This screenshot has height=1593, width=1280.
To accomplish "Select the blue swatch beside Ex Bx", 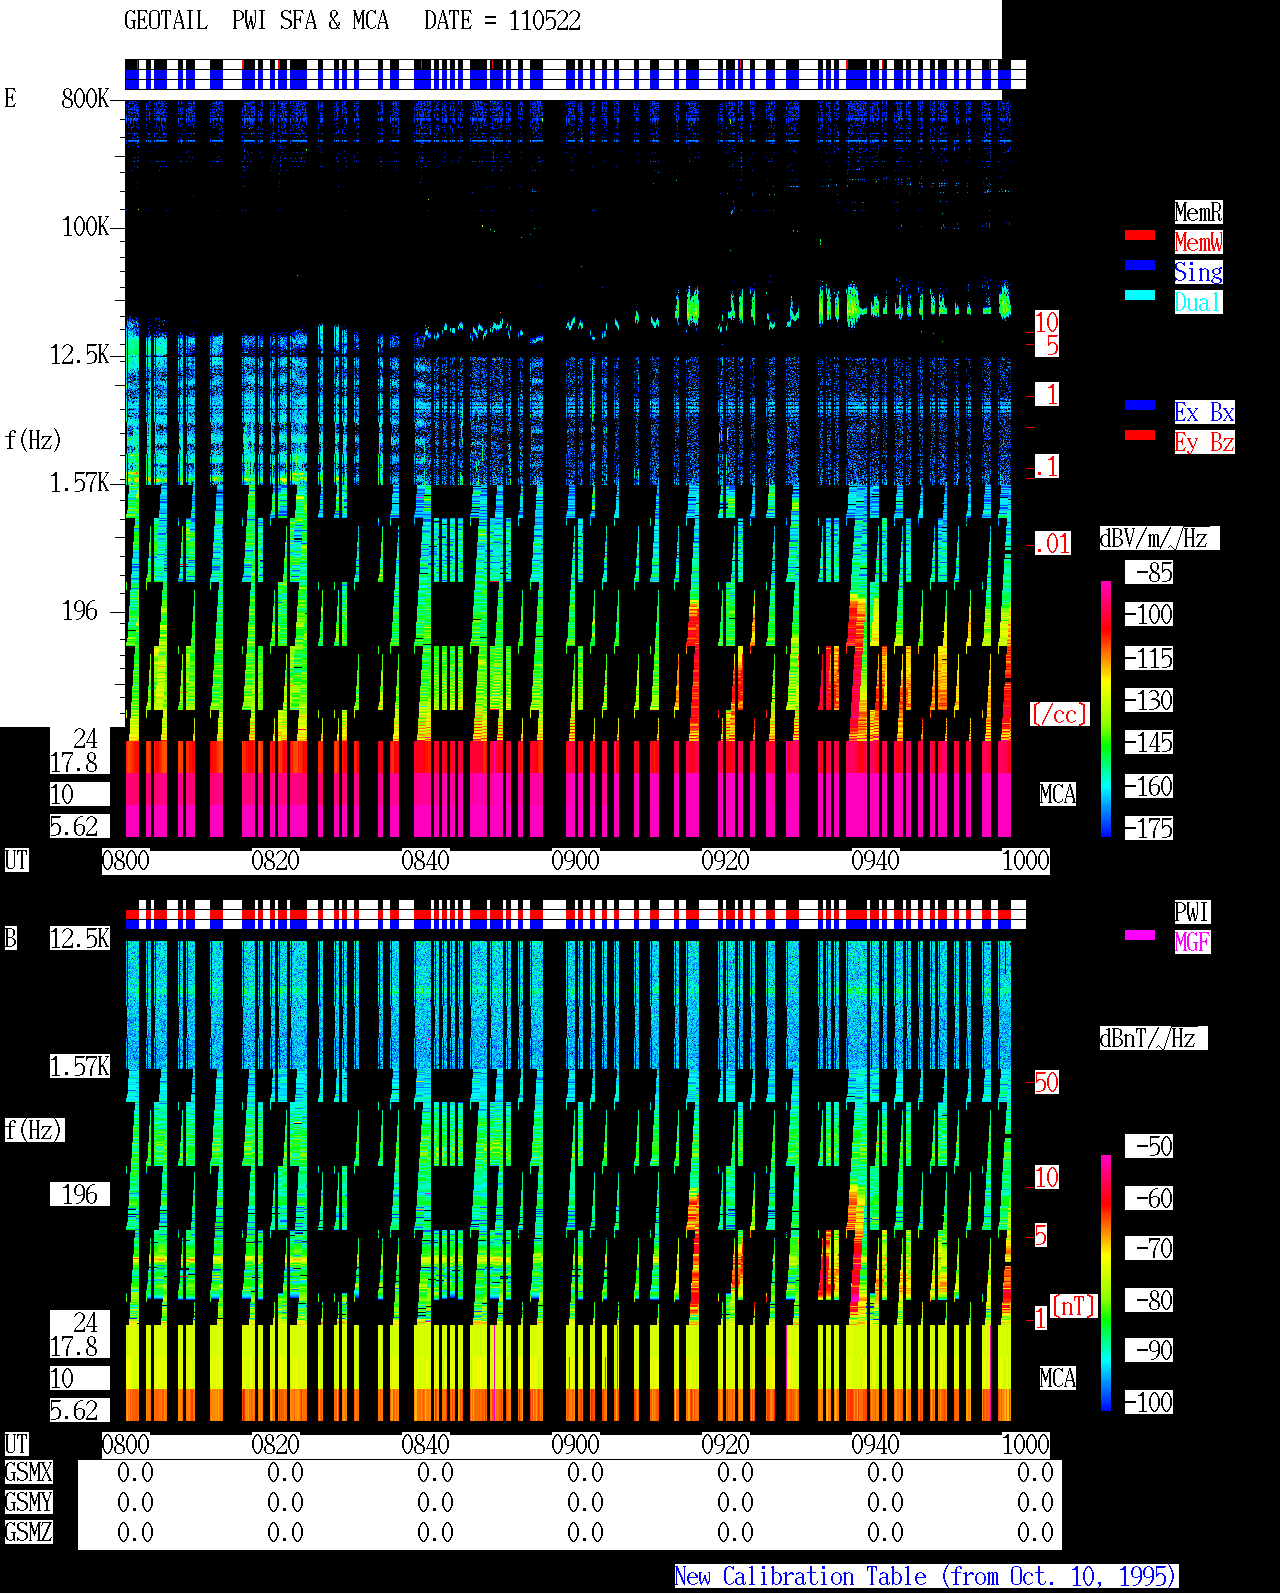I will pyautogui.click(x=1140, y=405).
